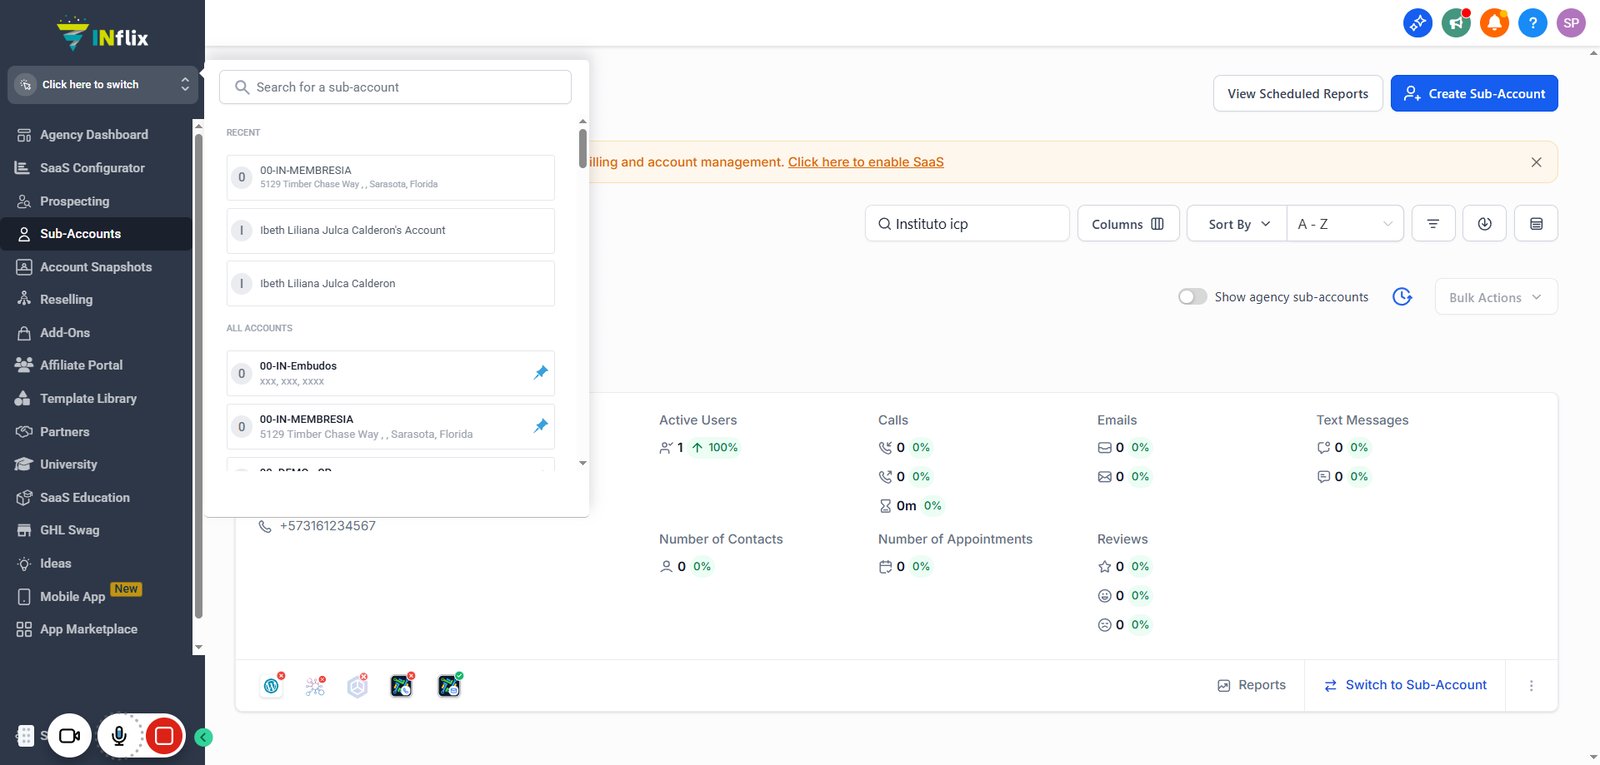Follow Click here to enable SaaS link
Screen dimensions: 1600x765
pyautogui.click(x=866, y=162)
